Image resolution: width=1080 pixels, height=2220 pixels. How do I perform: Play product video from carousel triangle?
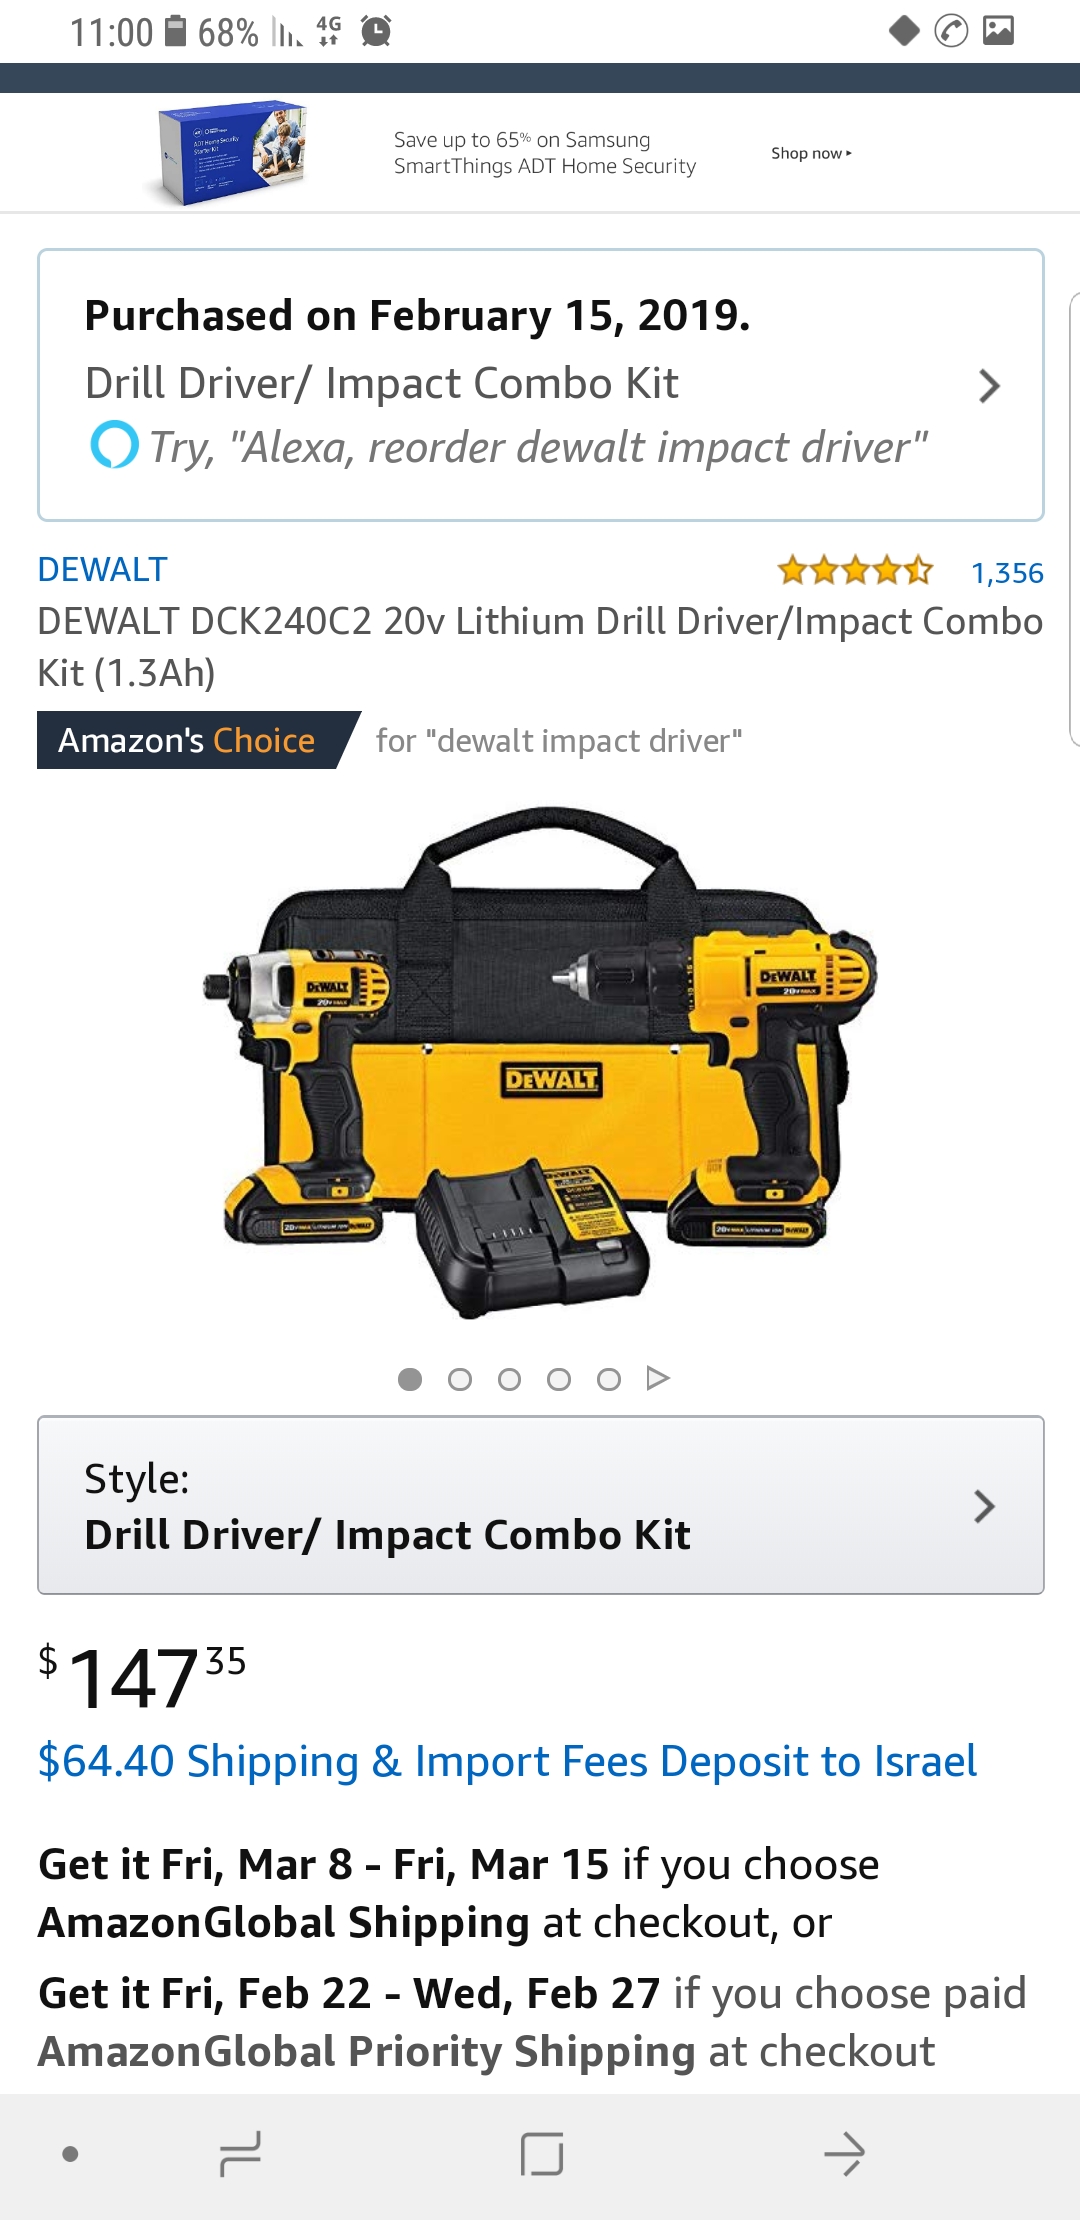(x=657, y=1379)
